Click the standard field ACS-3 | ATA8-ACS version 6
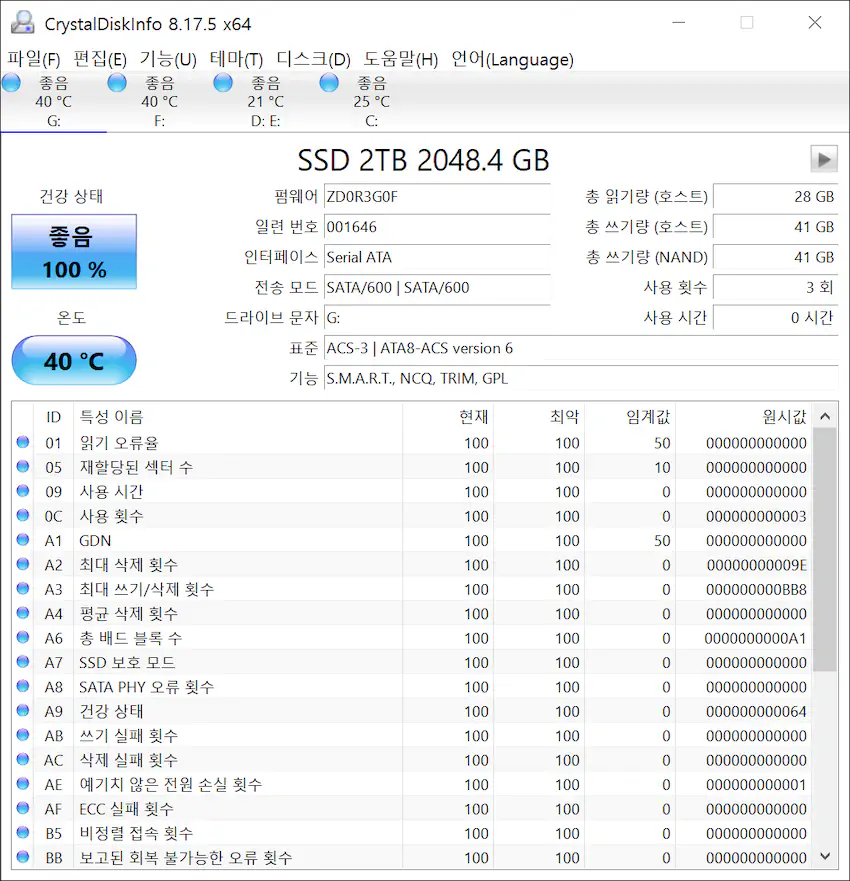The height and width of the screenshot is (881, 850). 581,349
